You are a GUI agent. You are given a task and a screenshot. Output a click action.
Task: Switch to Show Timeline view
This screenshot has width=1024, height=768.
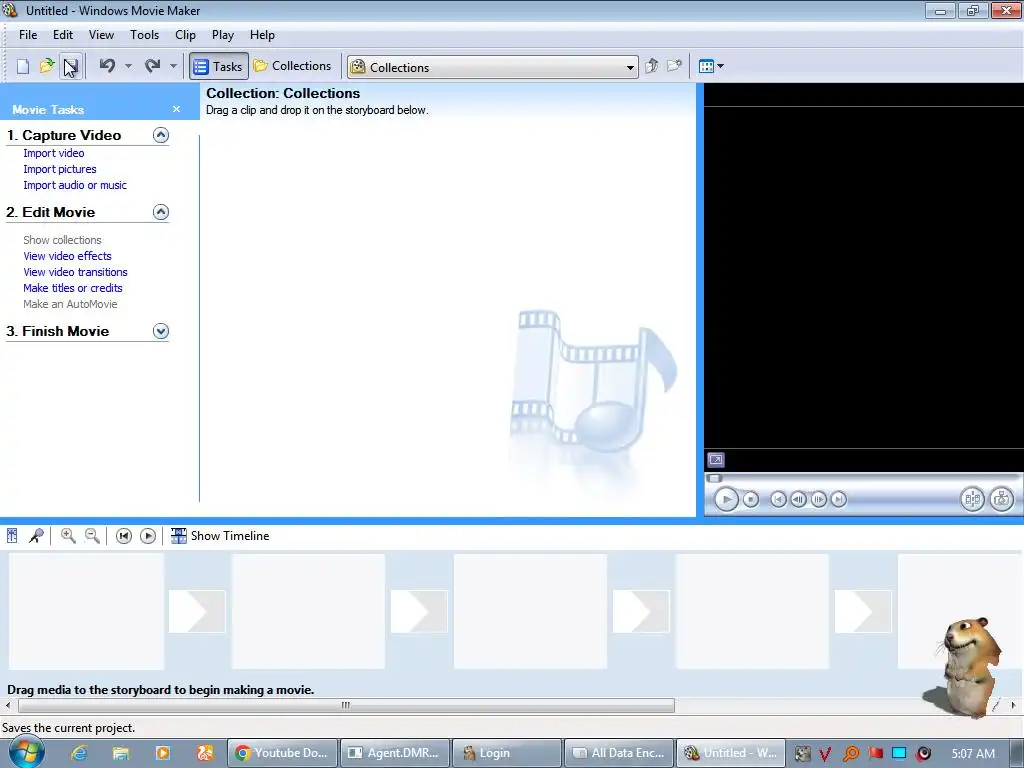(x=220, y=536)
